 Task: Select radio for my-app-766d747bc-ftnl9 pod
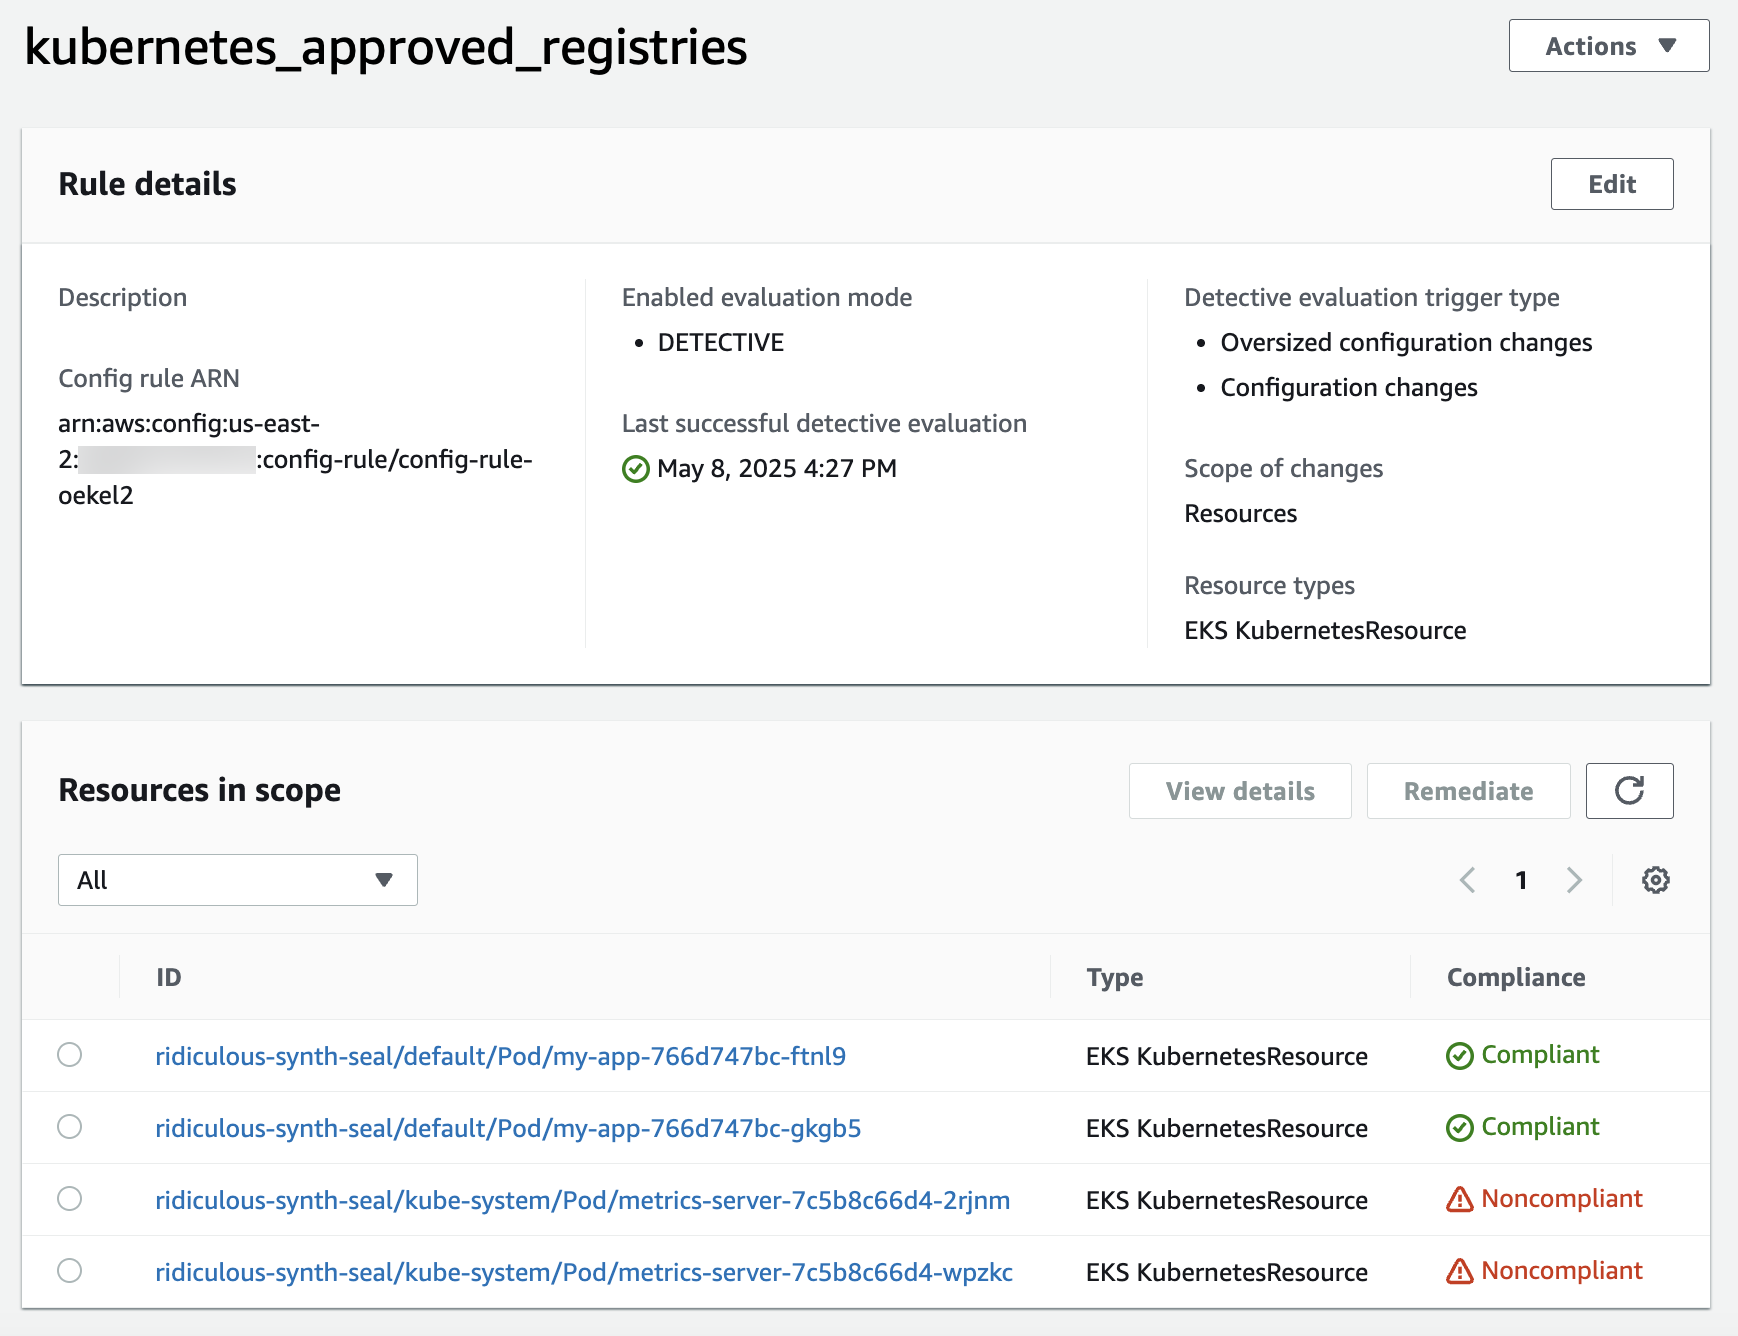pyautogui.click(x=70, y=1055)
